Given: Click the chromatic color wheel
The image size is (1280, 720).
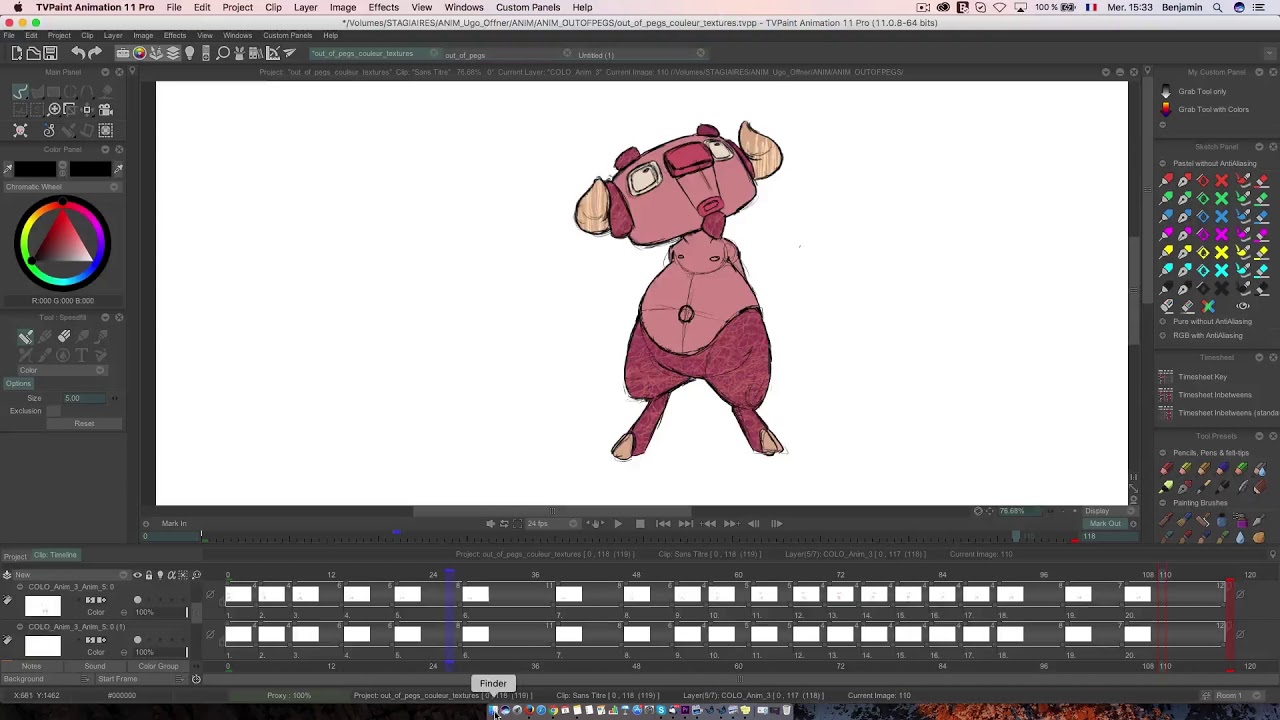Looking at the screenshot, I should 62,241.
